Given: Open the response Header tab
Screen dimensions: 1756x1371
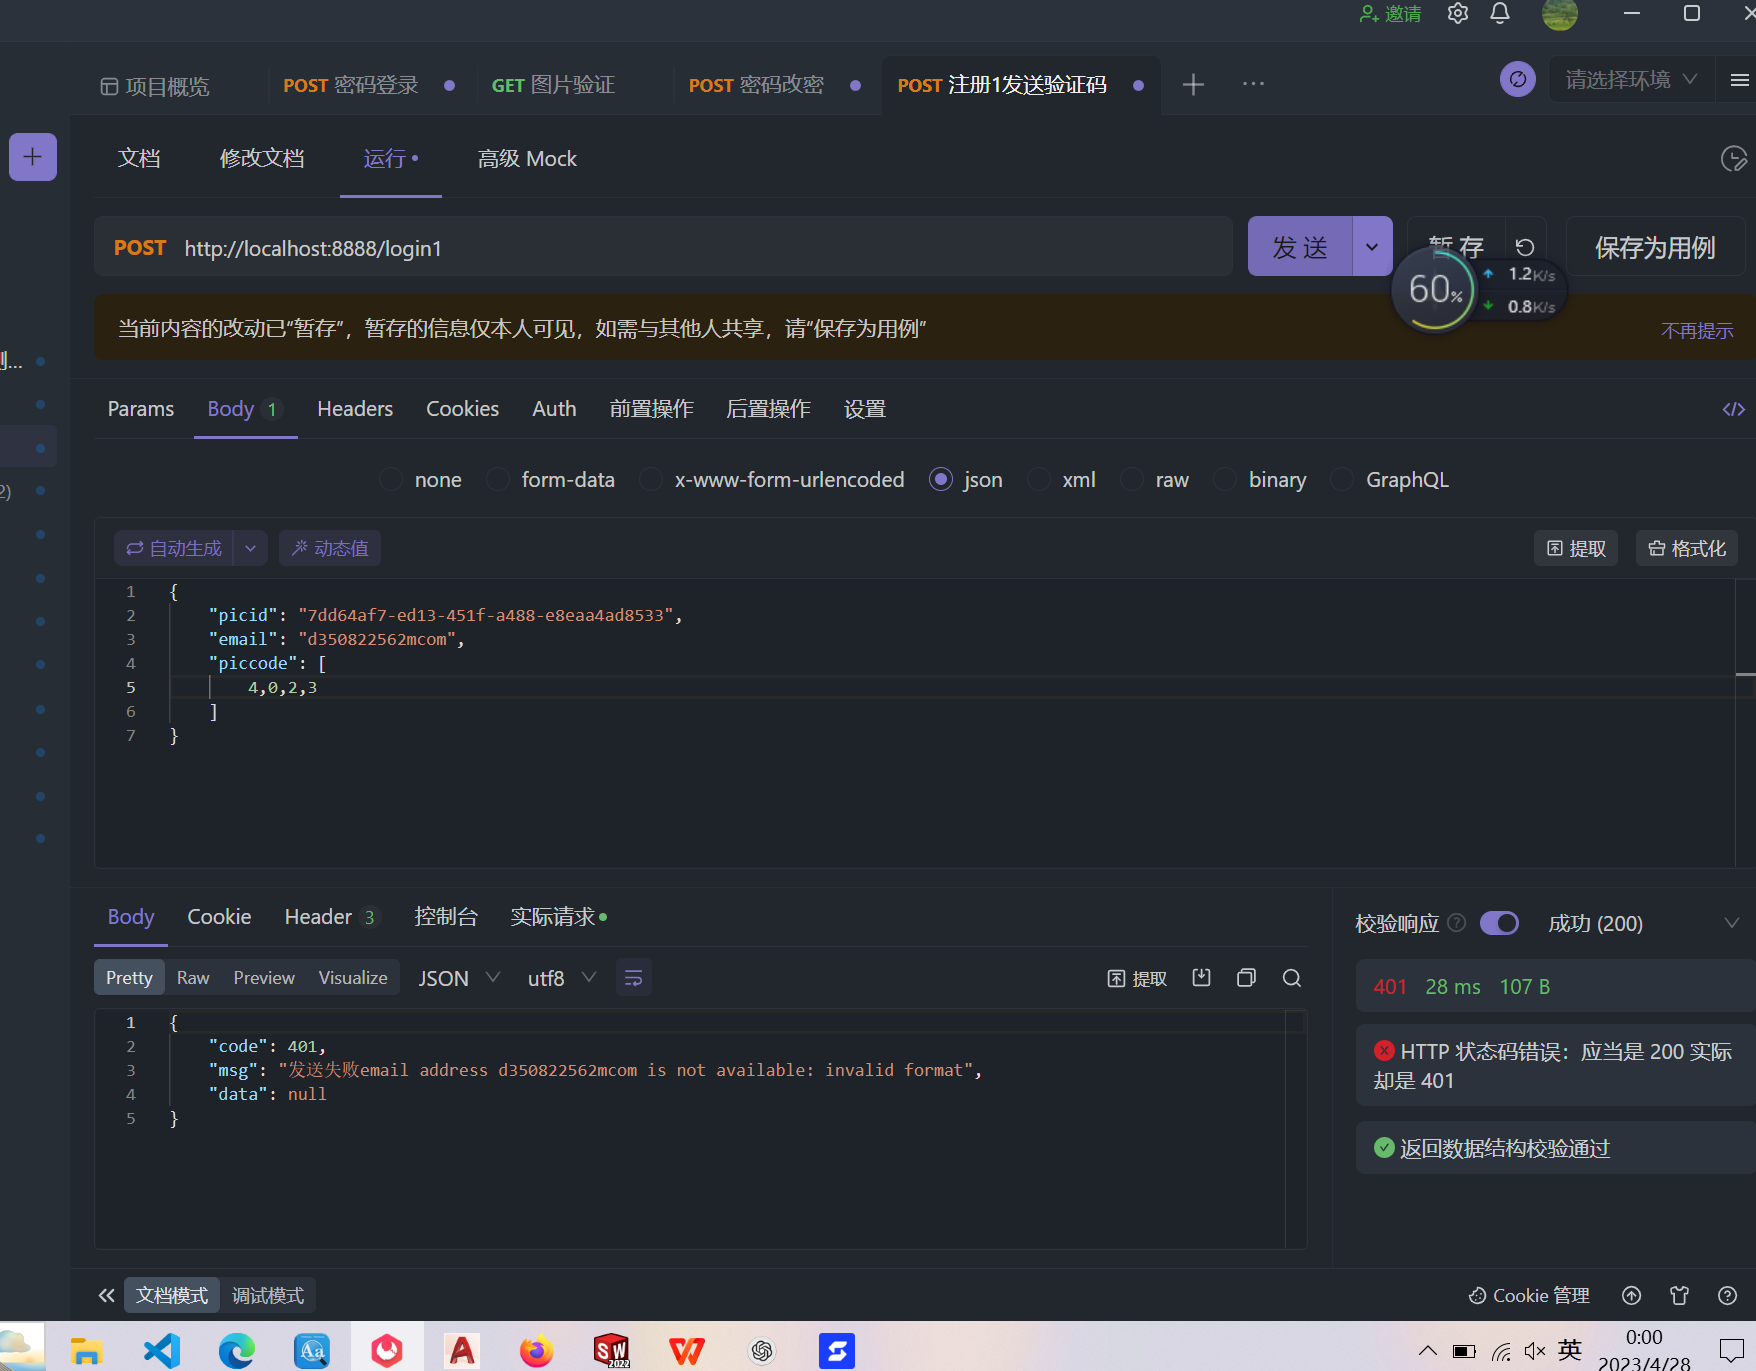Looking at the screenshot, I should point(330,917).
